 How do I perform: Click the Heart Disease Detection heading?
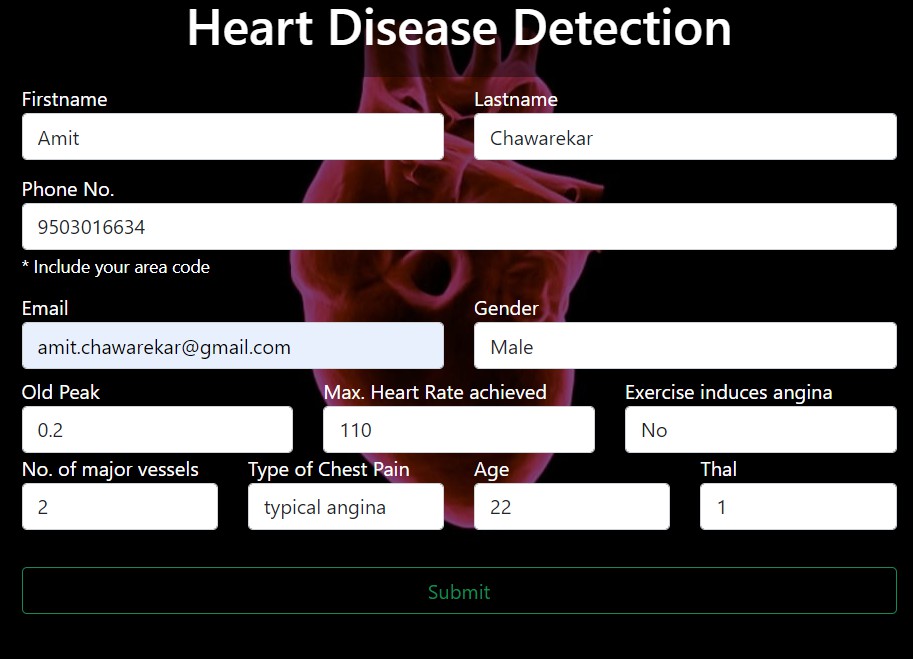point(459,27)
